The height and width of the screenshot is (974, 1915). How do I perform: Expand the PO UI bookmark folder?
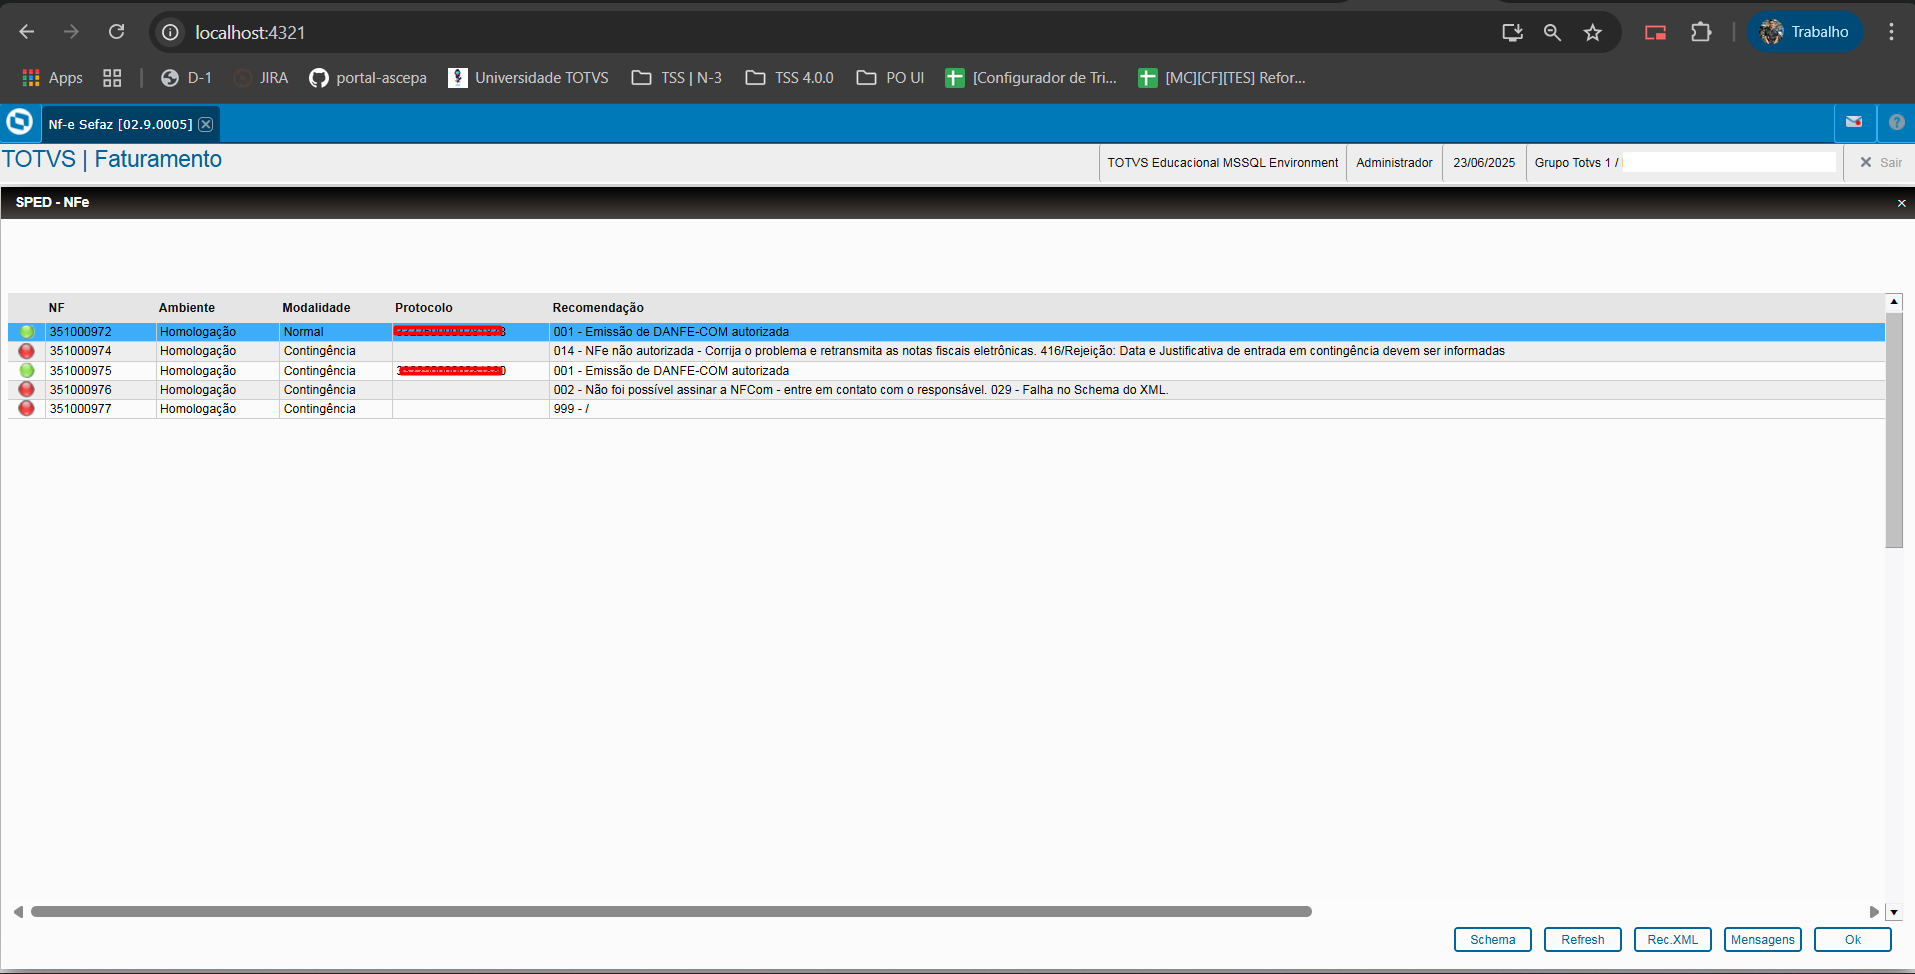(890, 78)
